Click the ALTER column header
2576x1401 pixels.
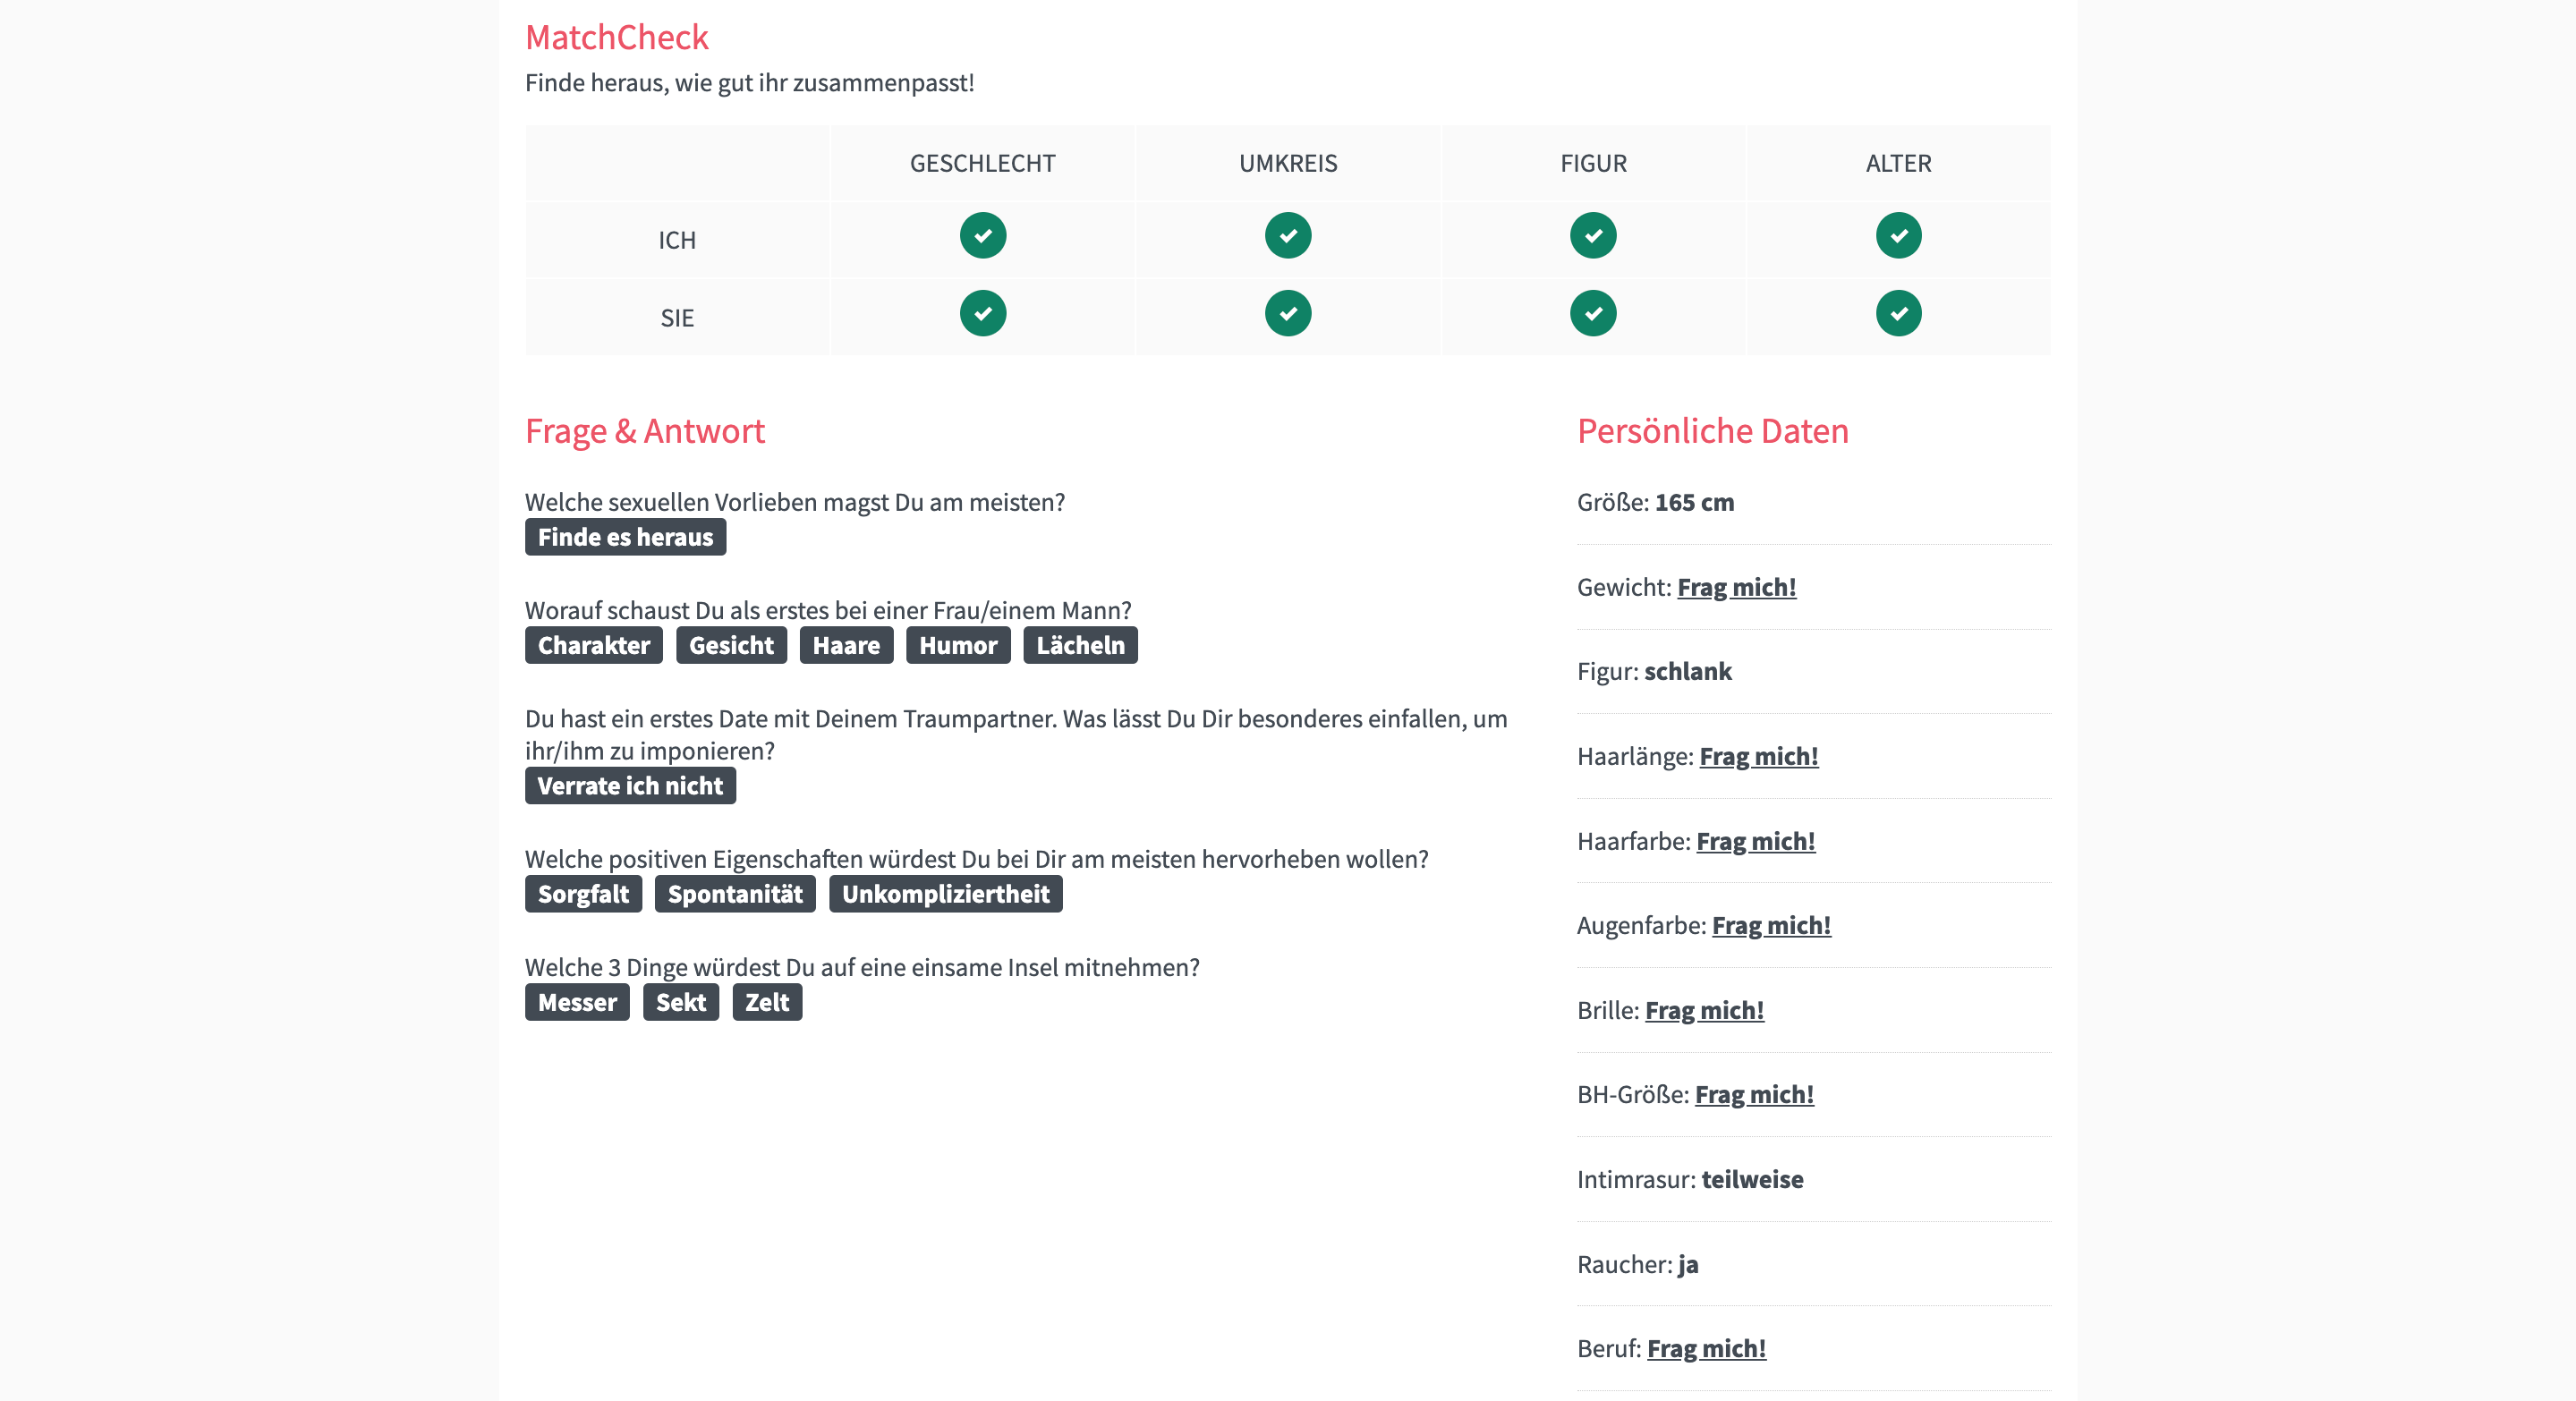[1898, 163]
